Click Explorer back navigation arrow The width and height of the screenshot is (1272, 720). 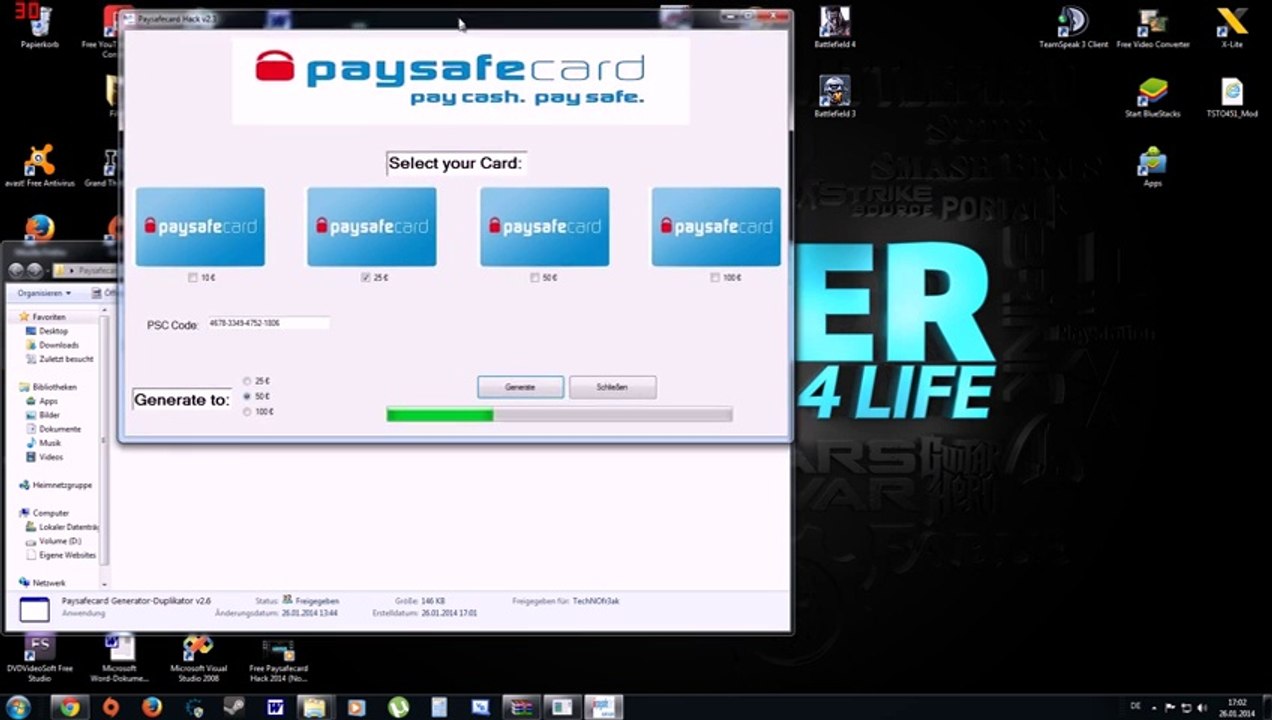tap(16, 271)
